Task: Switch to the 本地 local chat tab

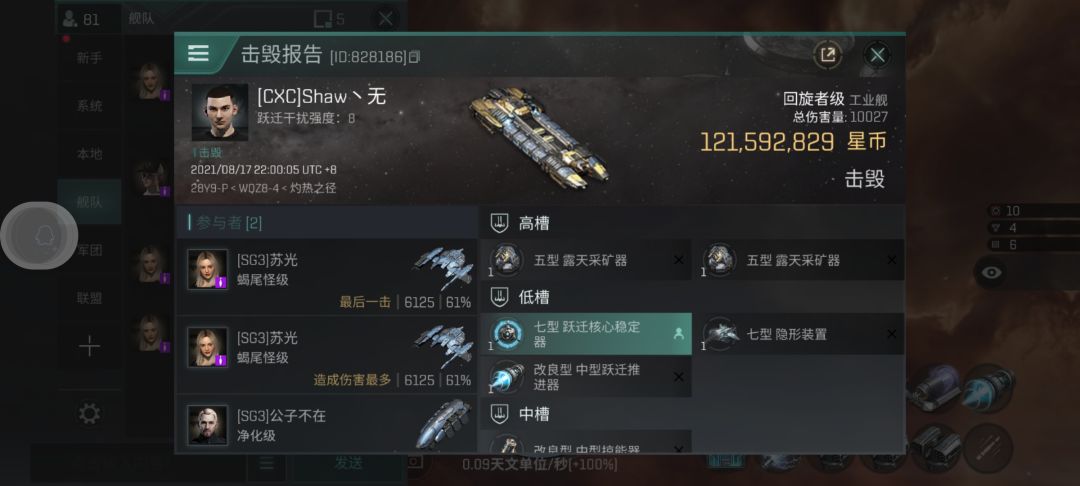Action: [90, 154]
